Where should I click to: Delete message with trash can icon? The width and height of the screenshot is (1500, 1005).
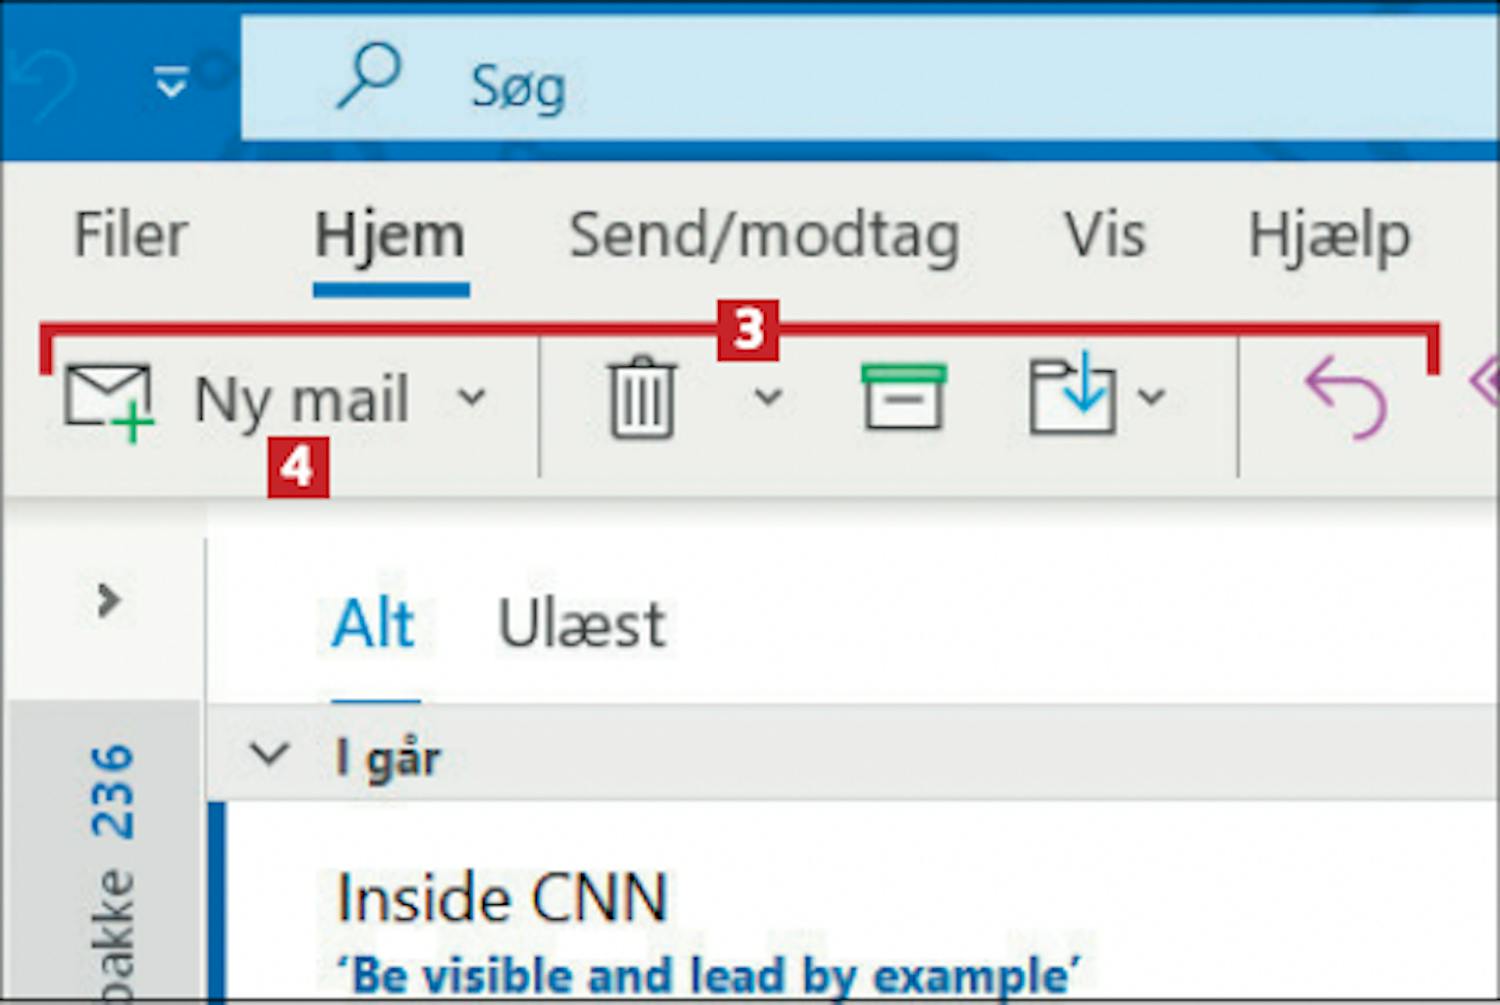tap(643, 398)
